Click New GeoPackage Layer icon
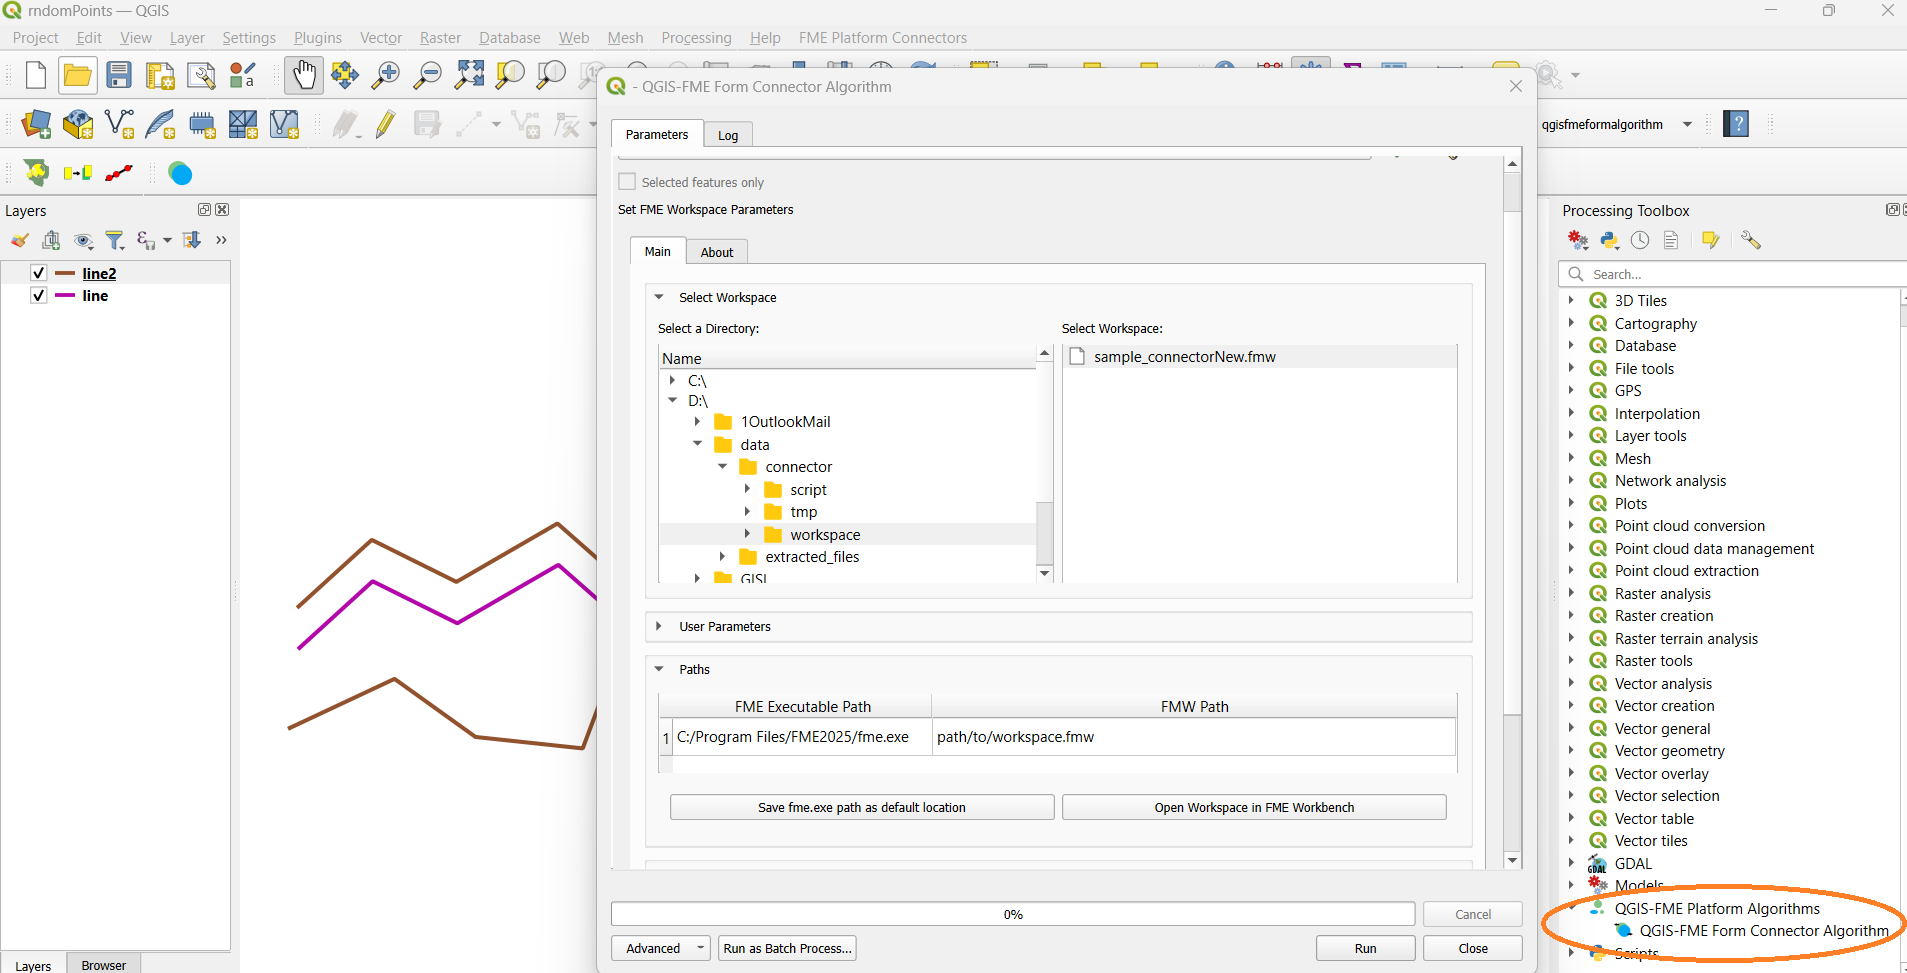Viewport: 1907px width, 973px height. 78,124
